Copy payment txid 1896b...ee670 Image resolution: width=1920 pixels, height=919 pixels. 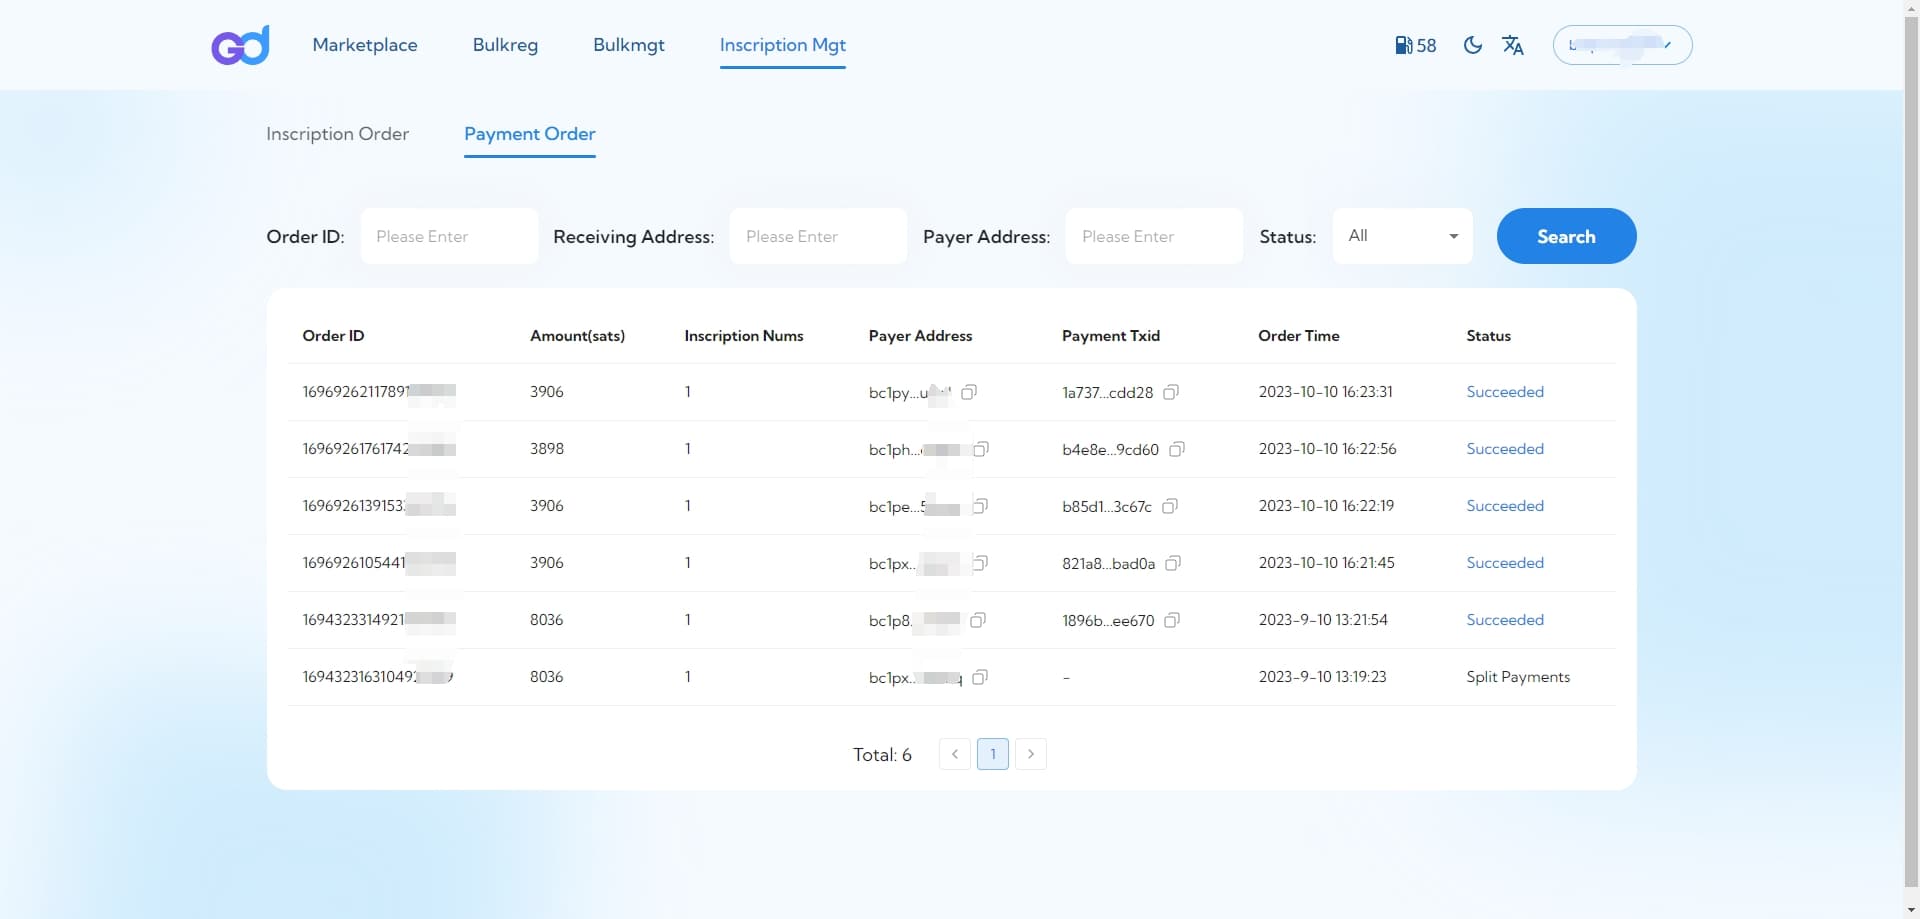[x=1172, y=620]
